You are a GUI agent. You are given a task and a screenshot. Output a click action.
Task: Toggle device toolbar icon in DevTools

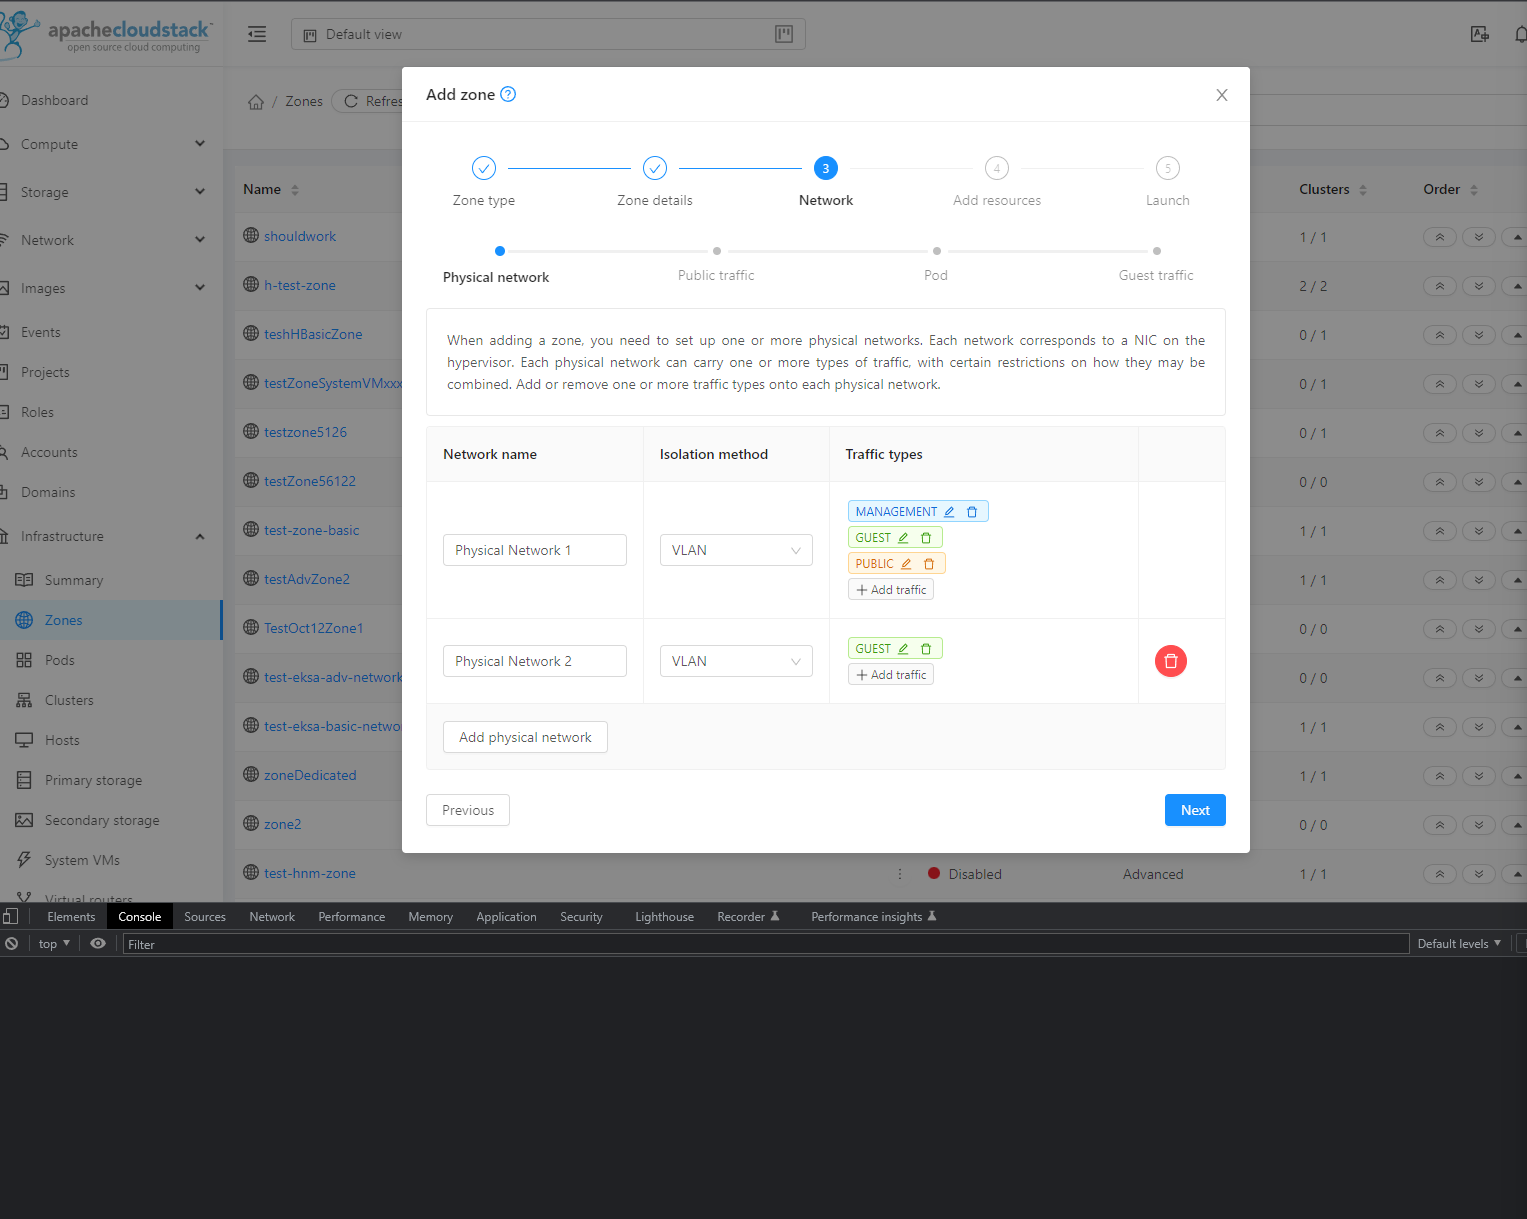pyautogui.click(x=10, y=916)
